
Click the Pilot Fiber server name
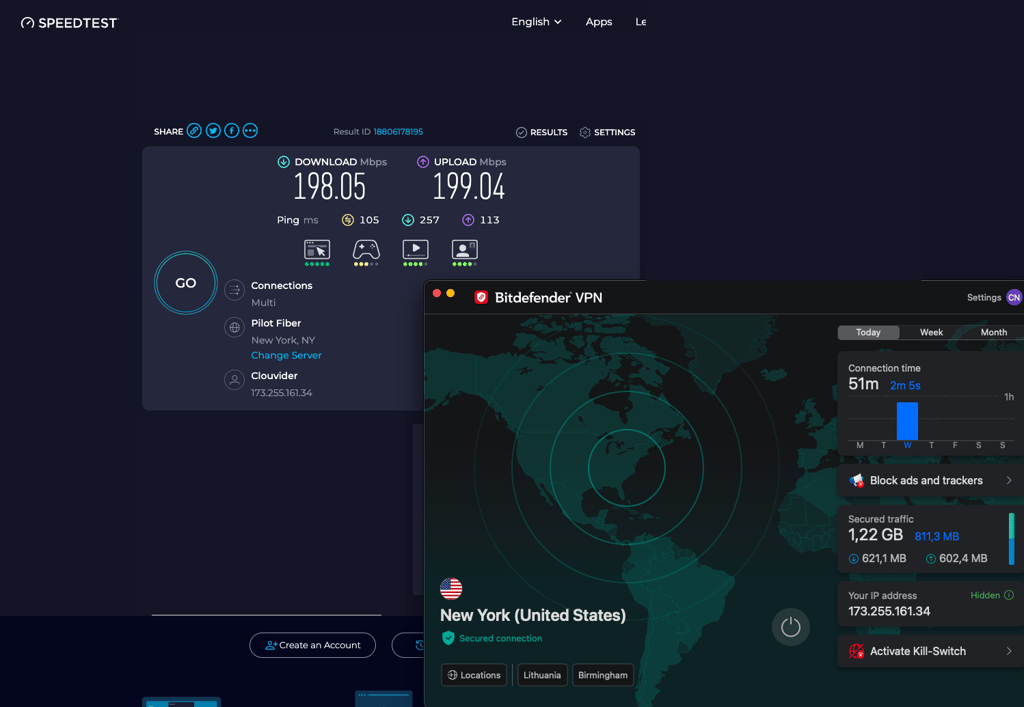(276, 323)
